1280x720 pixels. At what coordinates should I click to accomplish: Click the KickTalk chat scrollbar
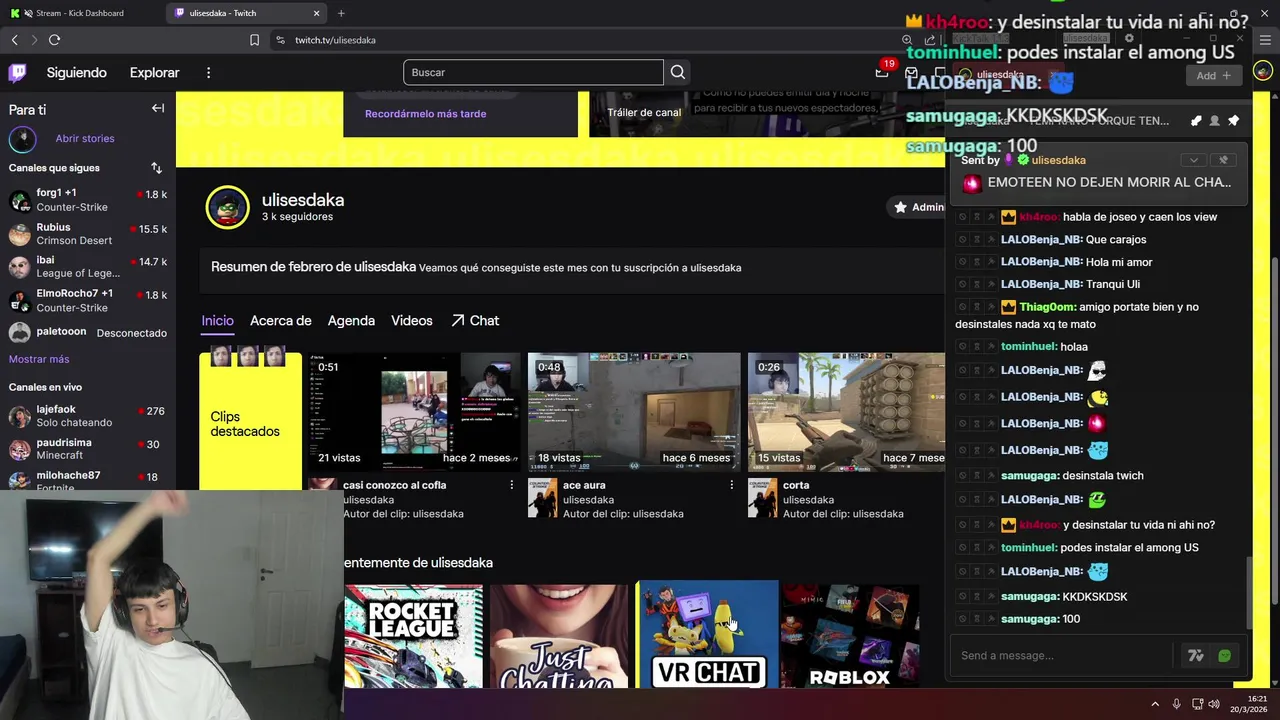point(1248,592)
